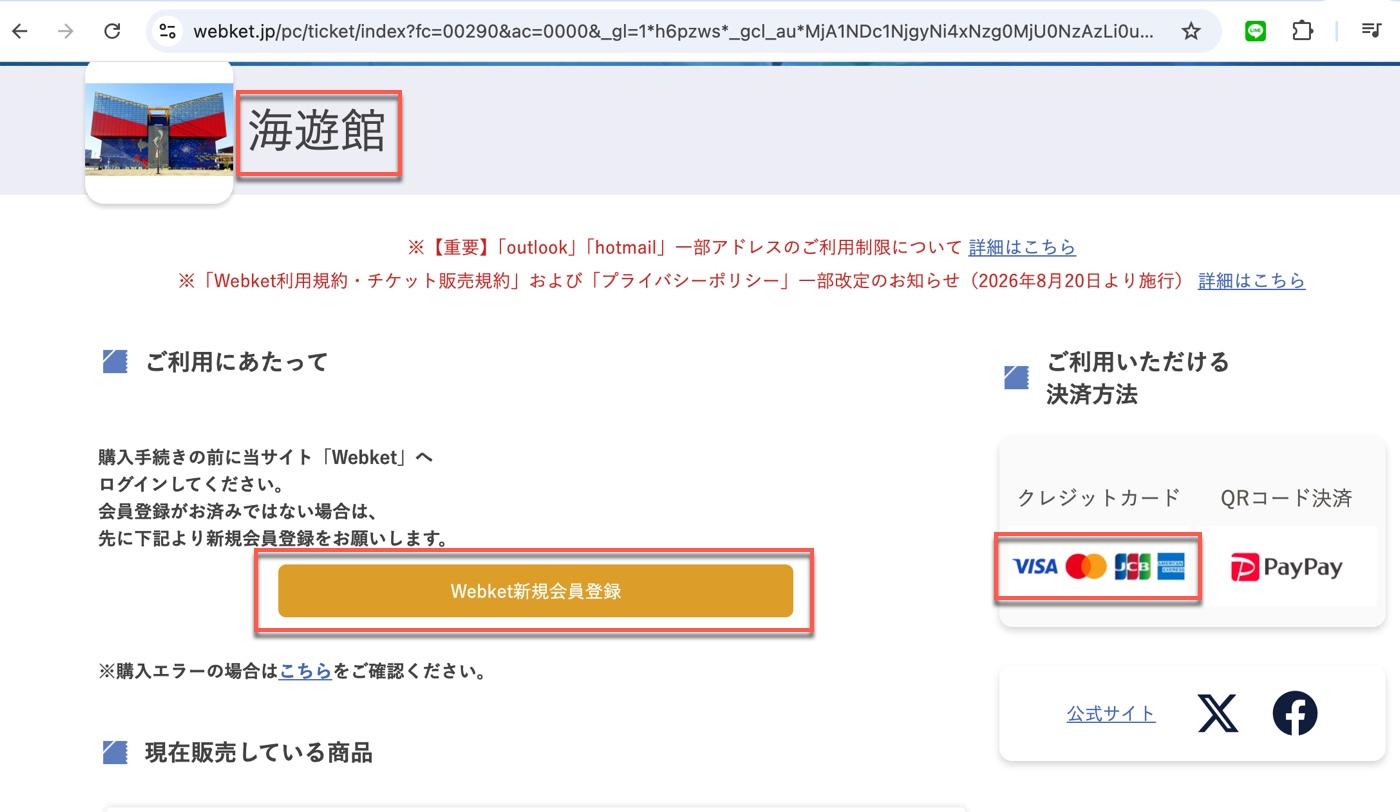
Task: Click the American Express logo
Action: 1171,567
